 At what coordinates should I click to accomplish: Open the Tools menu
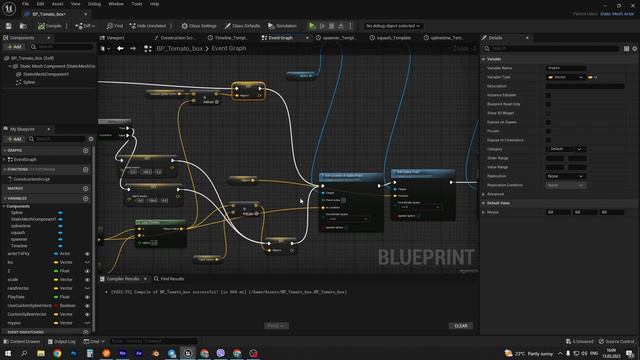[137, 4]
